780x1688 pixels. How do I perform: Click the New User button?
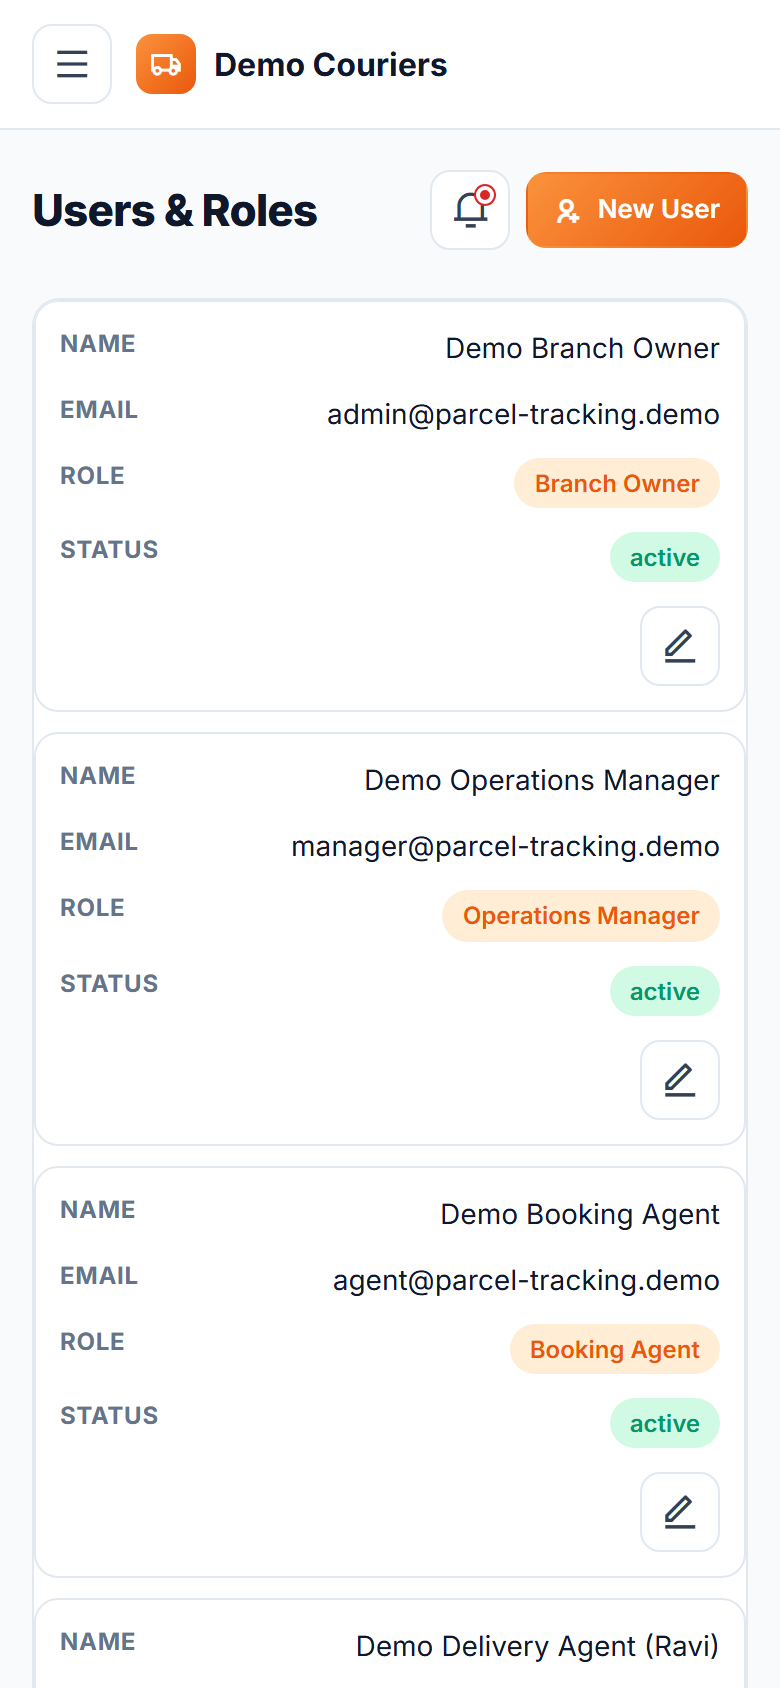637,210
